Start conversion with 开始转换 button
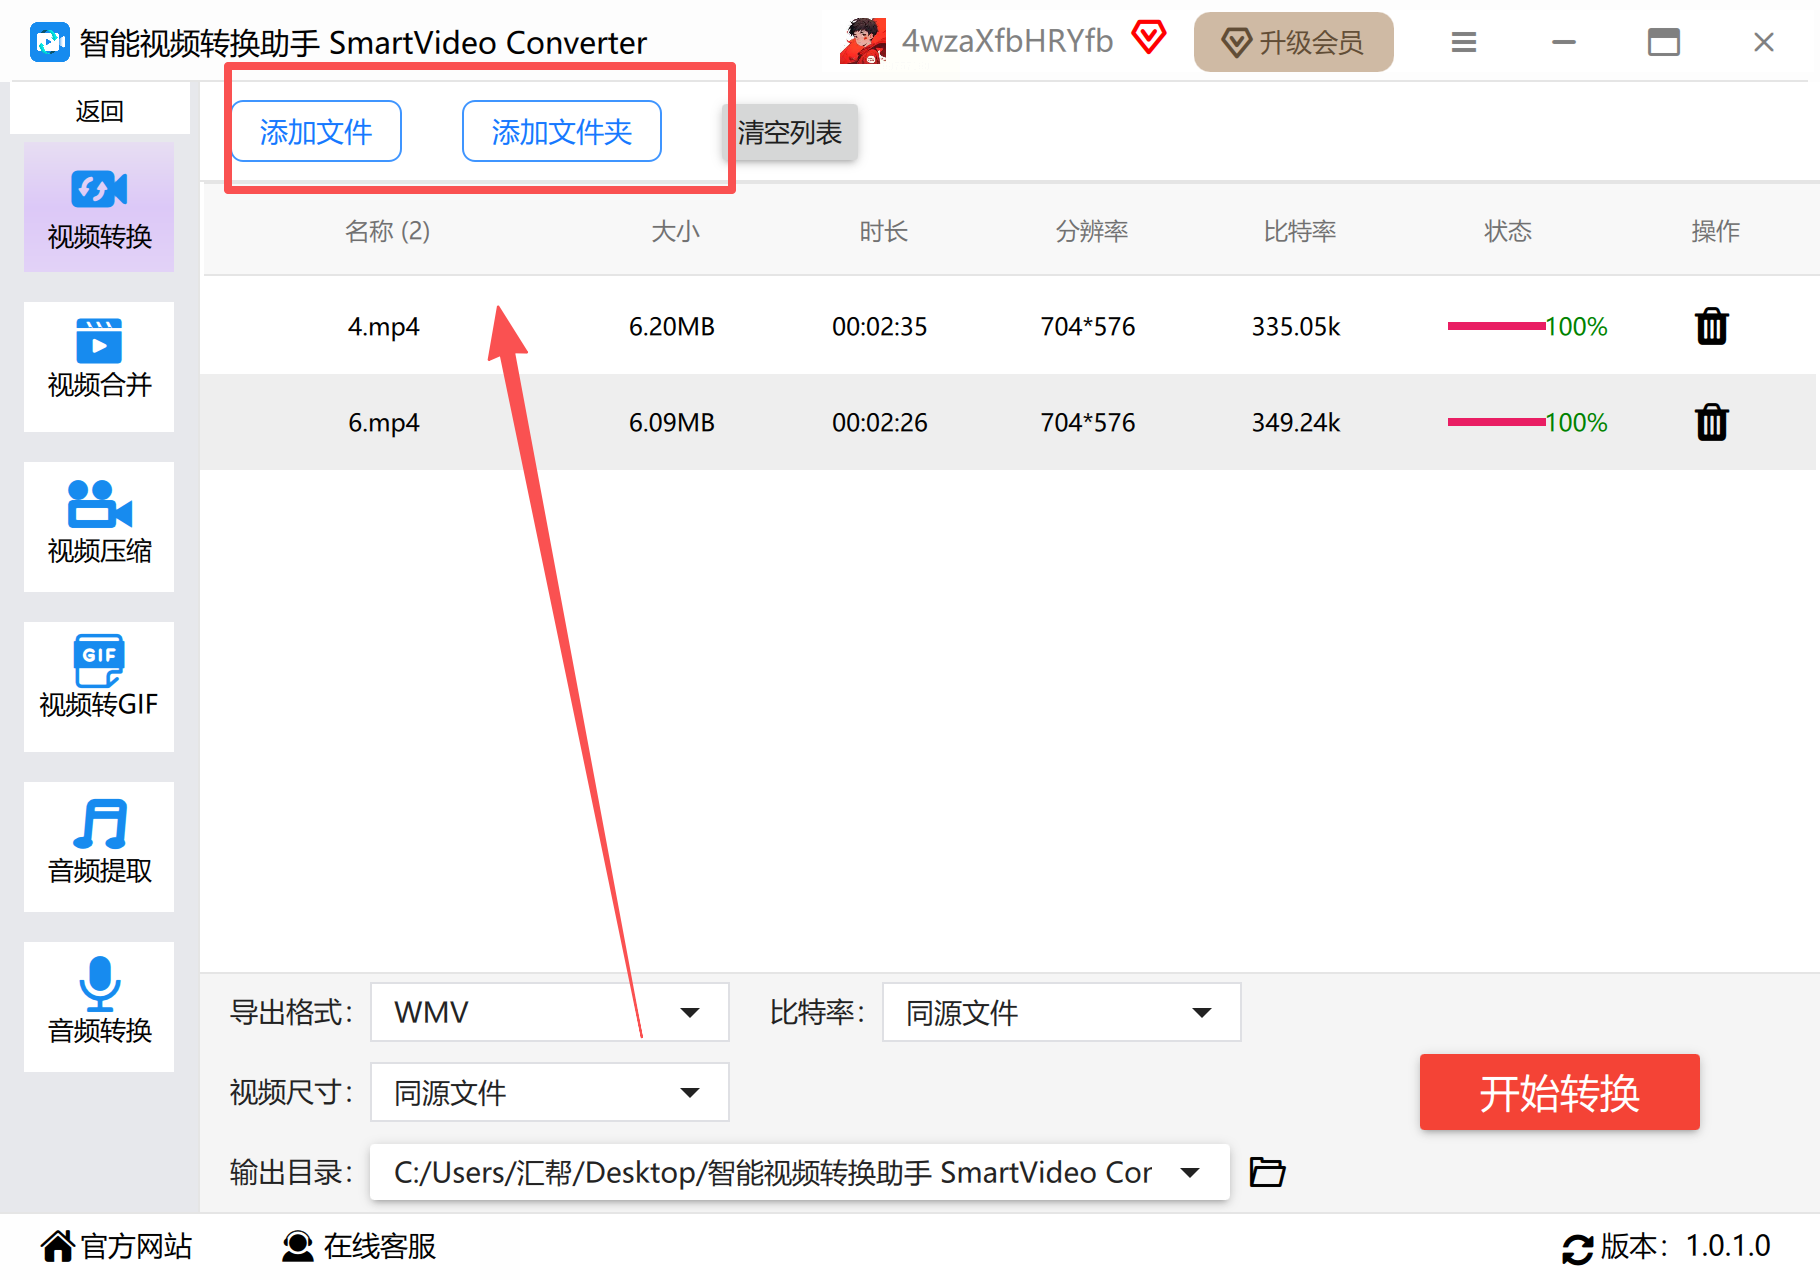Image resolution: width=1820 pixels, height=1280 pixels. 1560,1092
